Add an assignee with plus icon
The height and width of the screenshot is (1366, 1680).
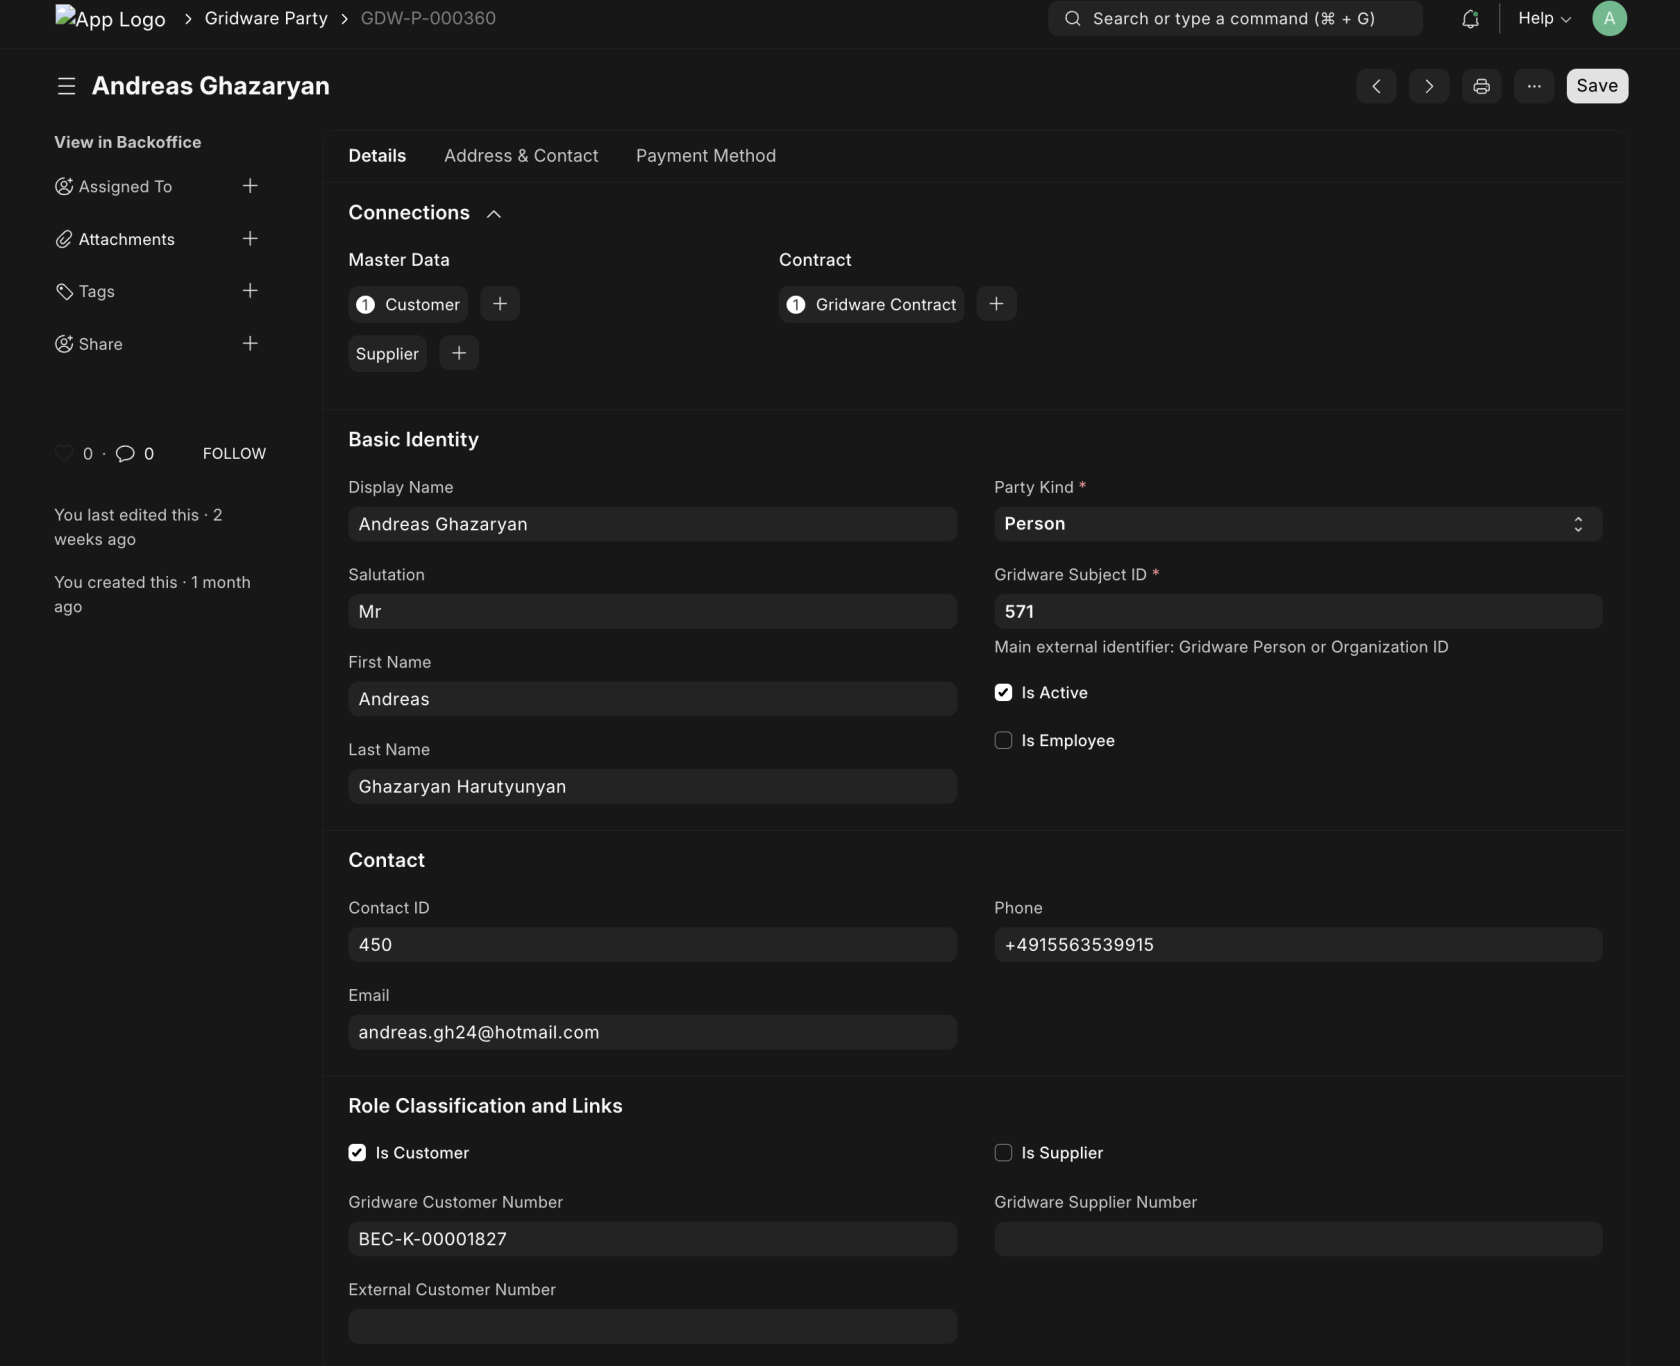click(x=250, y=186)
